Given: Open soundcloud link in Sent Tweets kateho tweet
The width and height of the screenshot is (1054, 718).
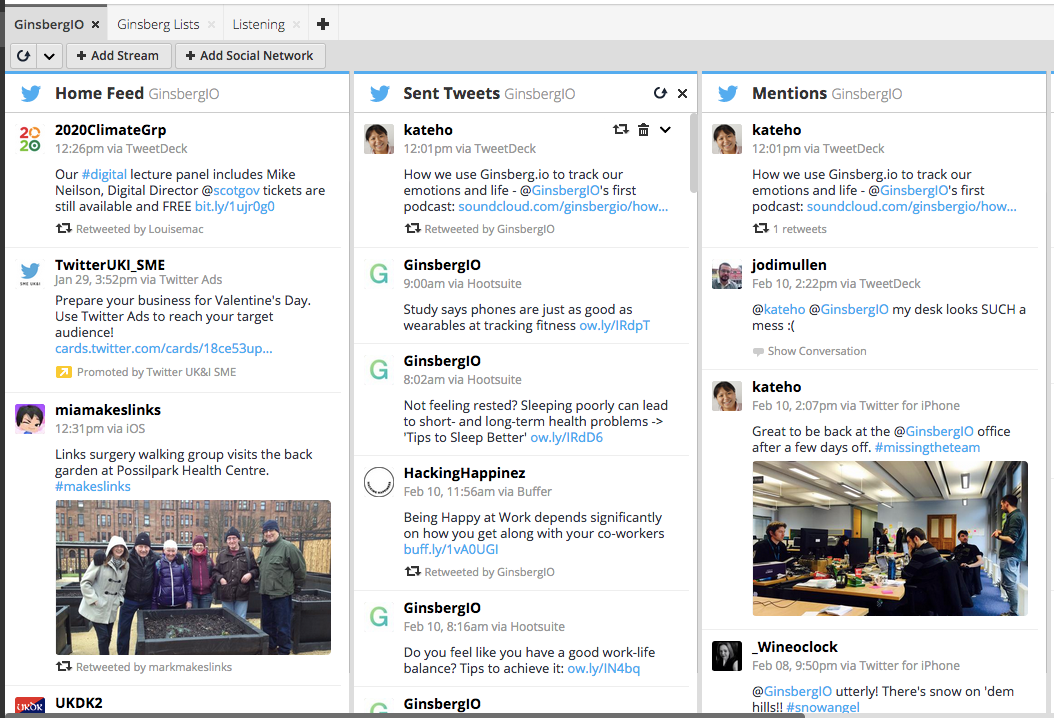Looking at the screenshot, I should click(x=563, y=206).
